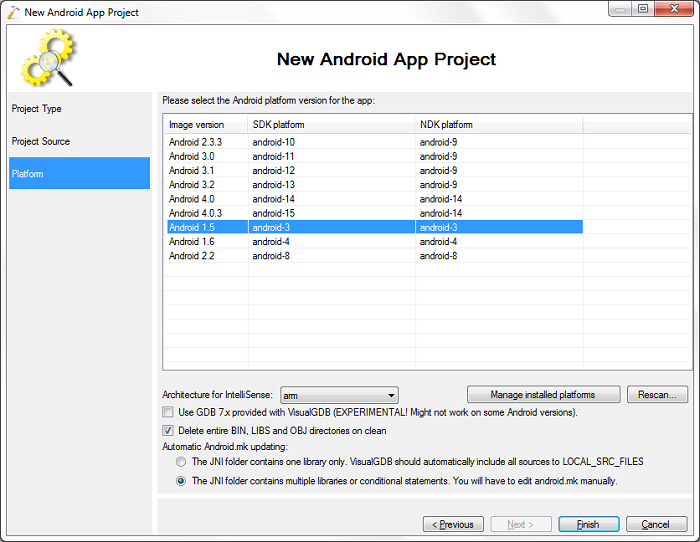This screenshot has height=542, width=700.
Task: Open the Architecture for IntelliSense dropdown
Action: (339, 395)
